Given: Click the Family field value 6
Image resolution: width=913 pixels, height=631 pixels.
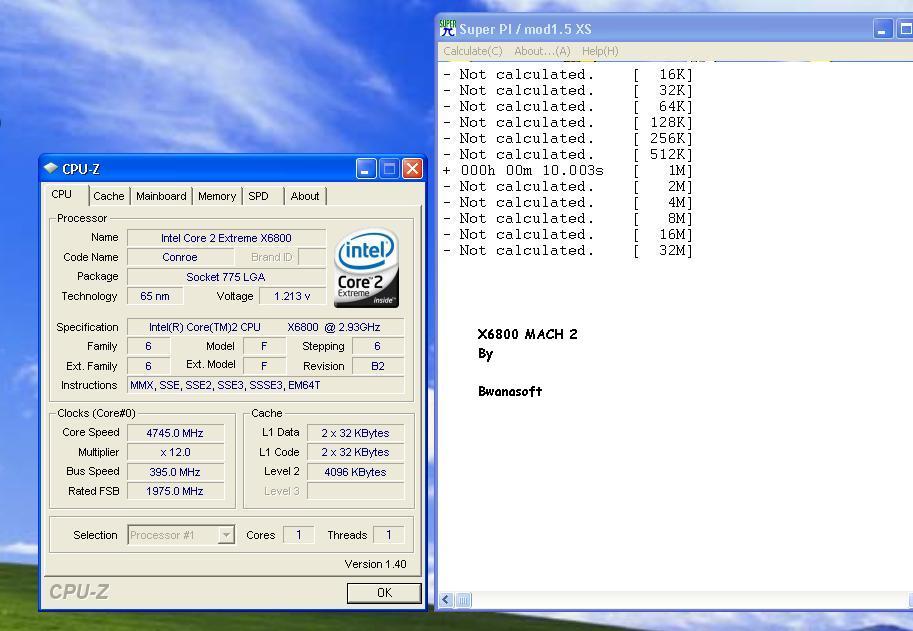Looking at the screenshot, I should [148, 346].
